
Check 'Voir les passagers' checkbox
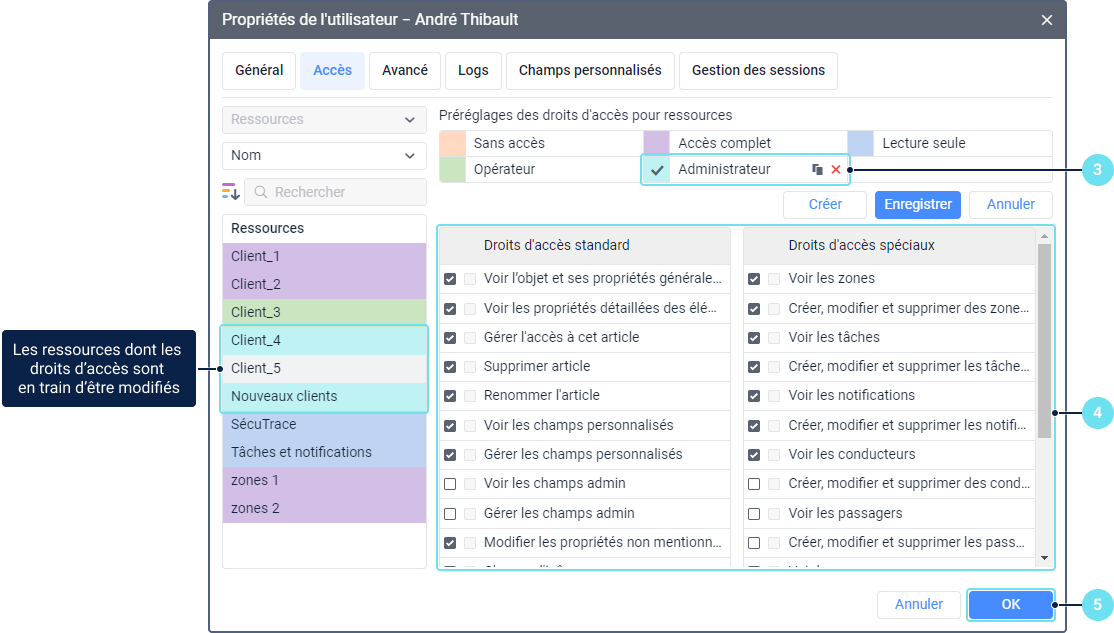click(x=754, y=514)
